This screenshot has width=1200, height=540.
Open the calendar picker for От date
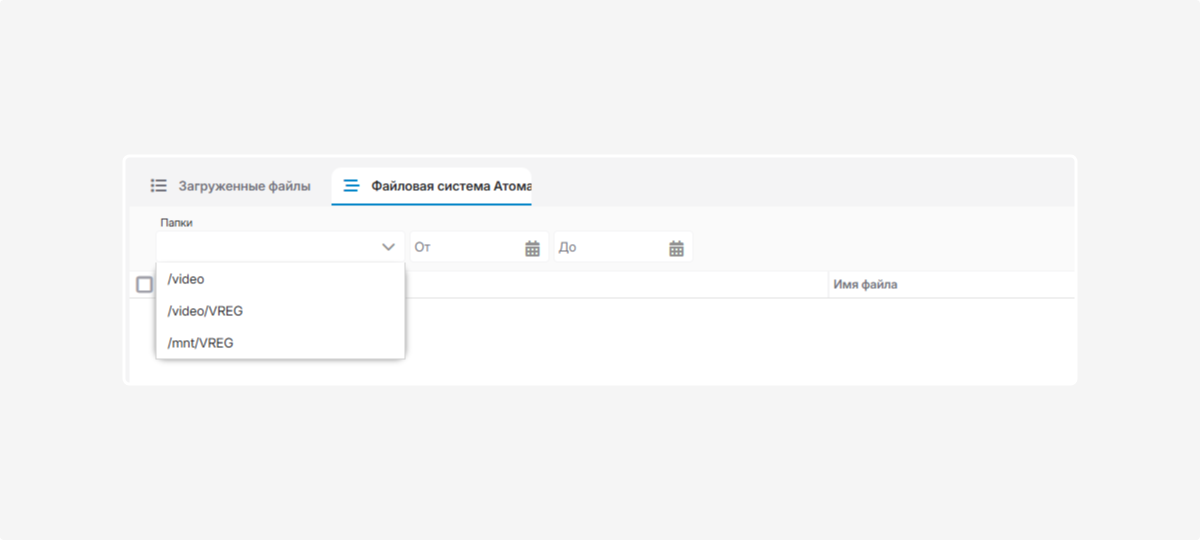pyautogui.click(x=532, y=248)
